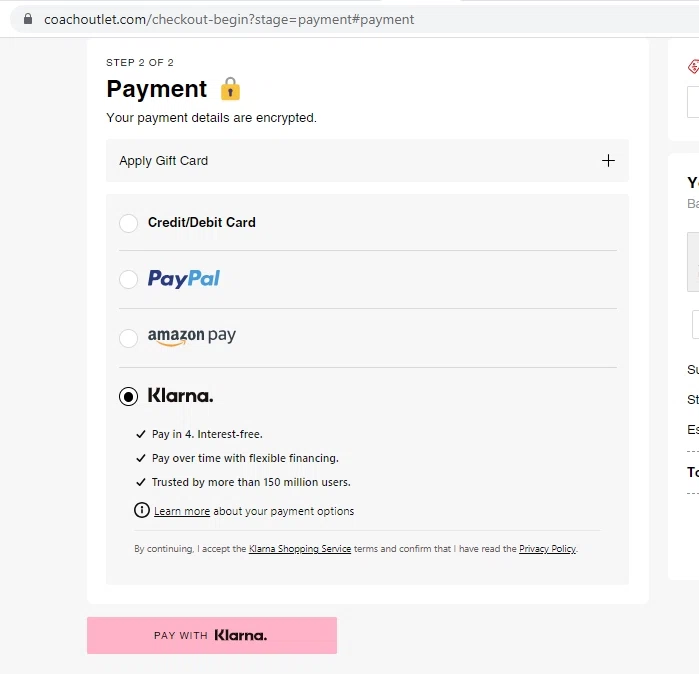Screen dimensions: 699x674
Task: Click the checkmark beside Trusted by 150 million users
Action: click(x=141, y=483)
